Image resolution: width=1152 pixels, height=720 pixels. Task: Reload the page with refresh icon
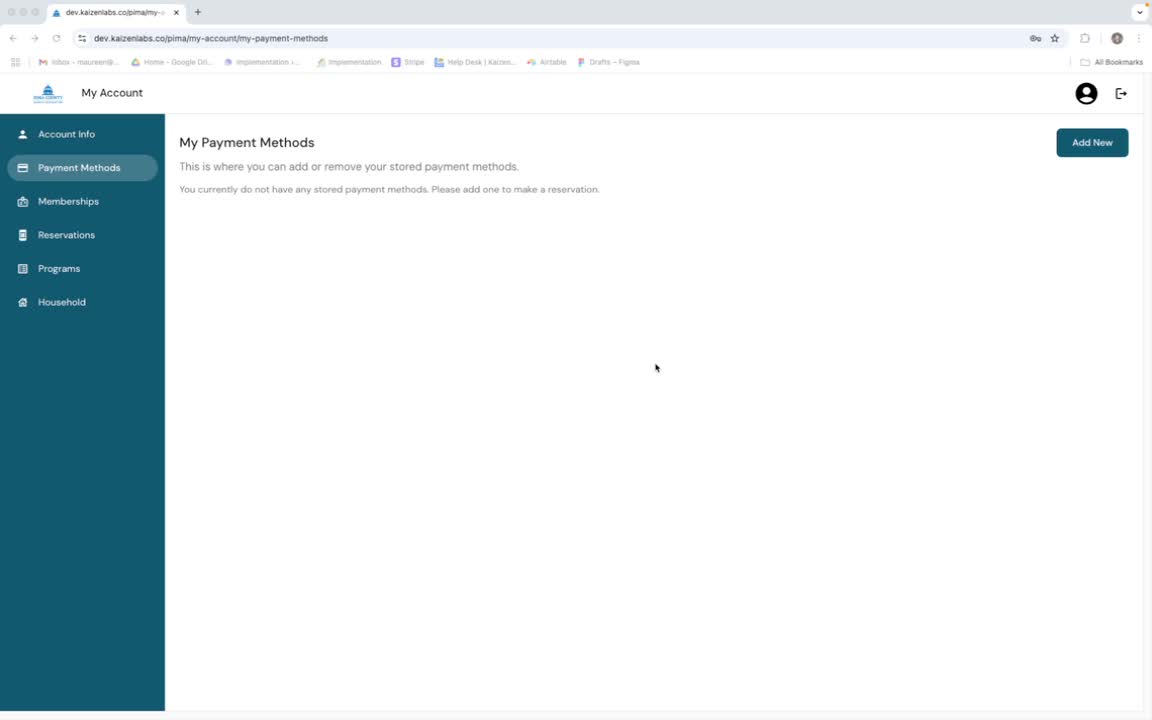(x=56, y=38)
